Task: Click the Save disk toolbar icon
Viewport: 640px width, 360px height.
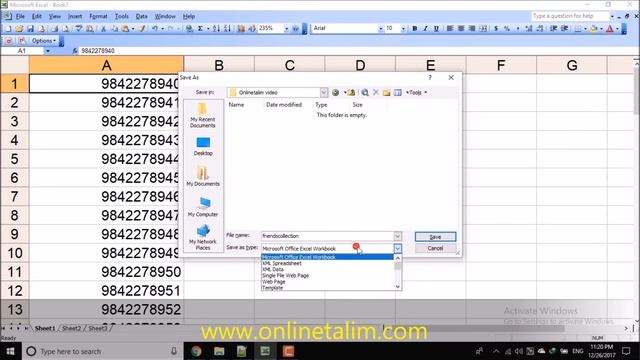Action: 30,29
